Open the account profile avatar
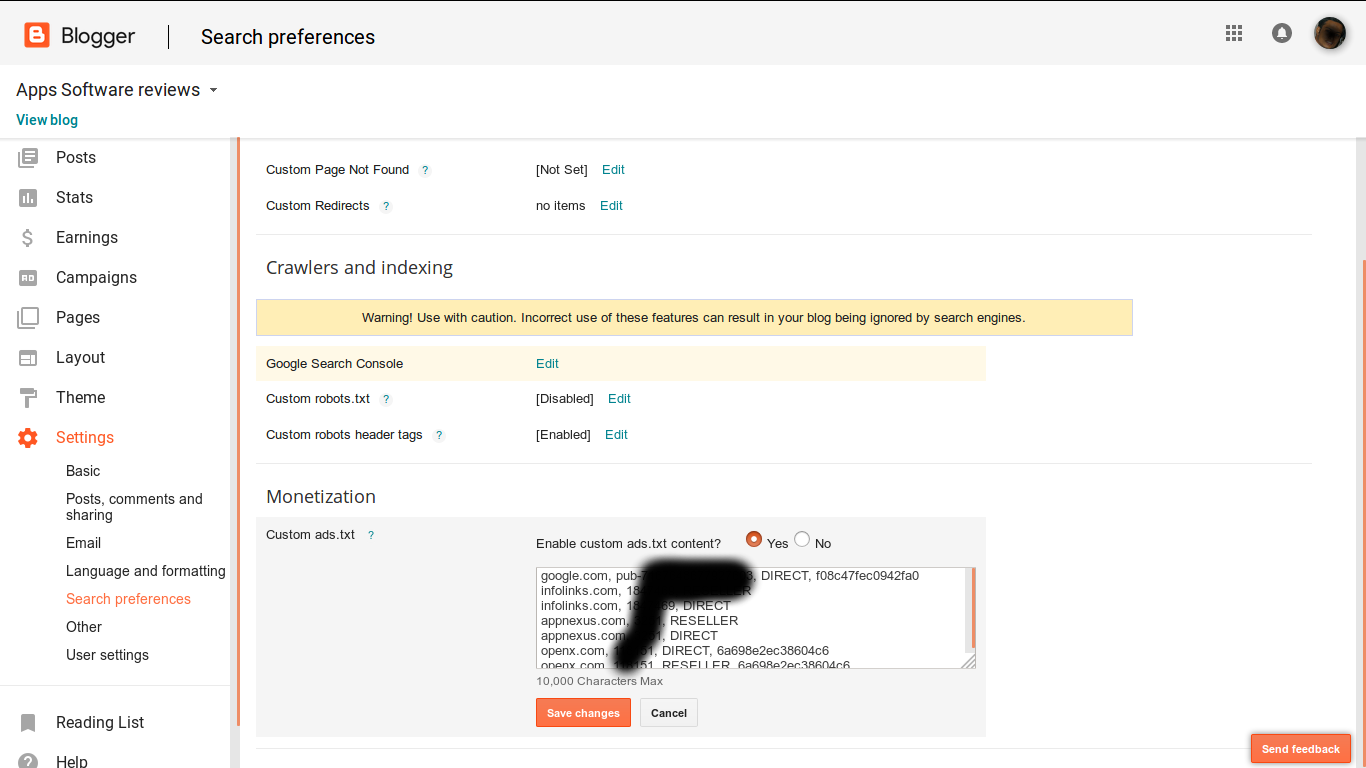This screenshot has height=768, width=1366. pyautogui.click(x=1330, y=33)
